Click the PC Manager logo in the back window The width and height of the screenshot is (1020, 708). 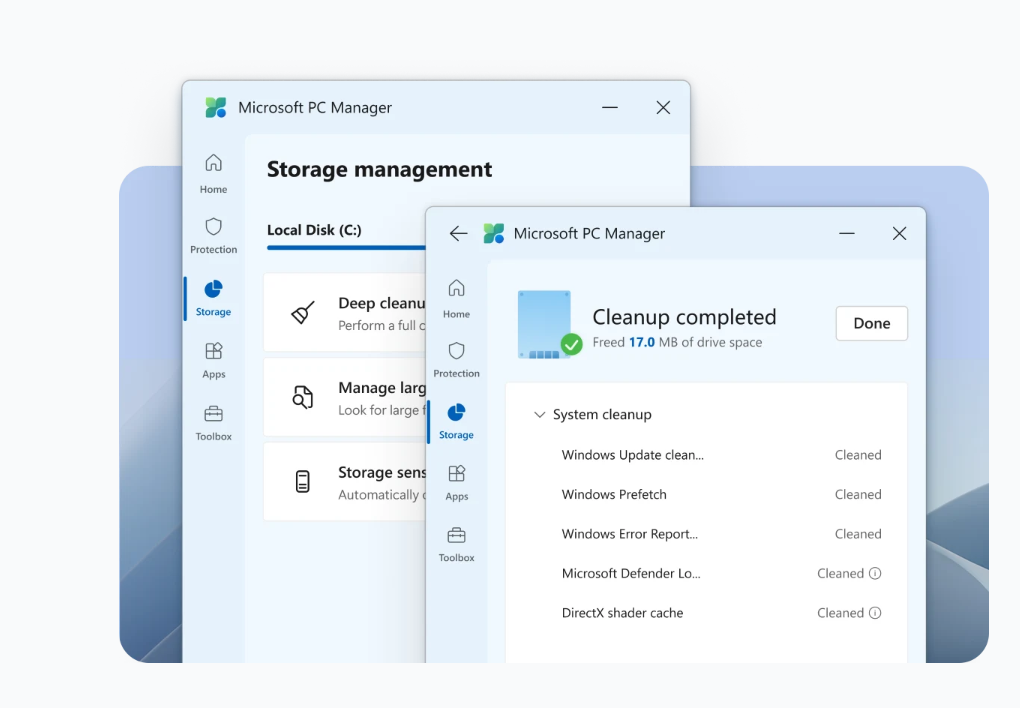[x=216, y=107]
